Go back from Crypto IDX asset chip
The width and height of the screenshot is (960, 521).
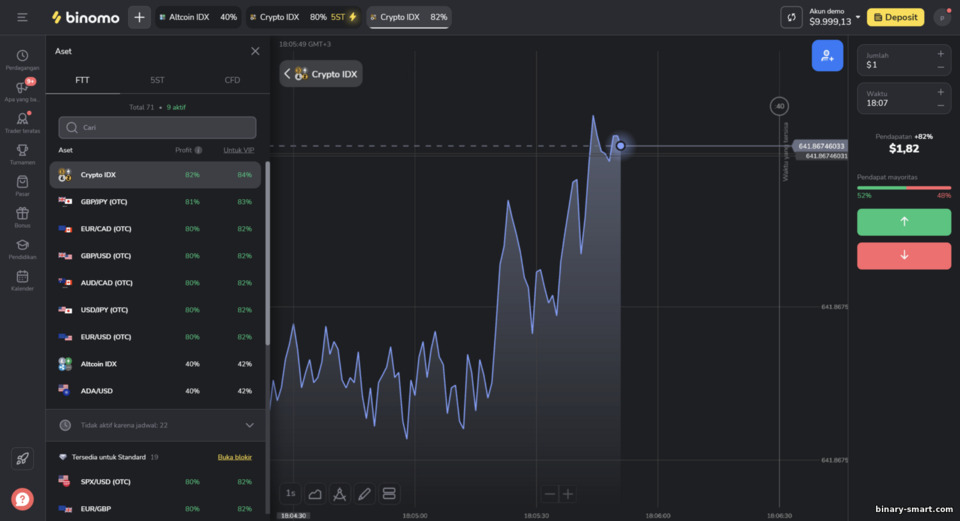click(x=287, y=74)
